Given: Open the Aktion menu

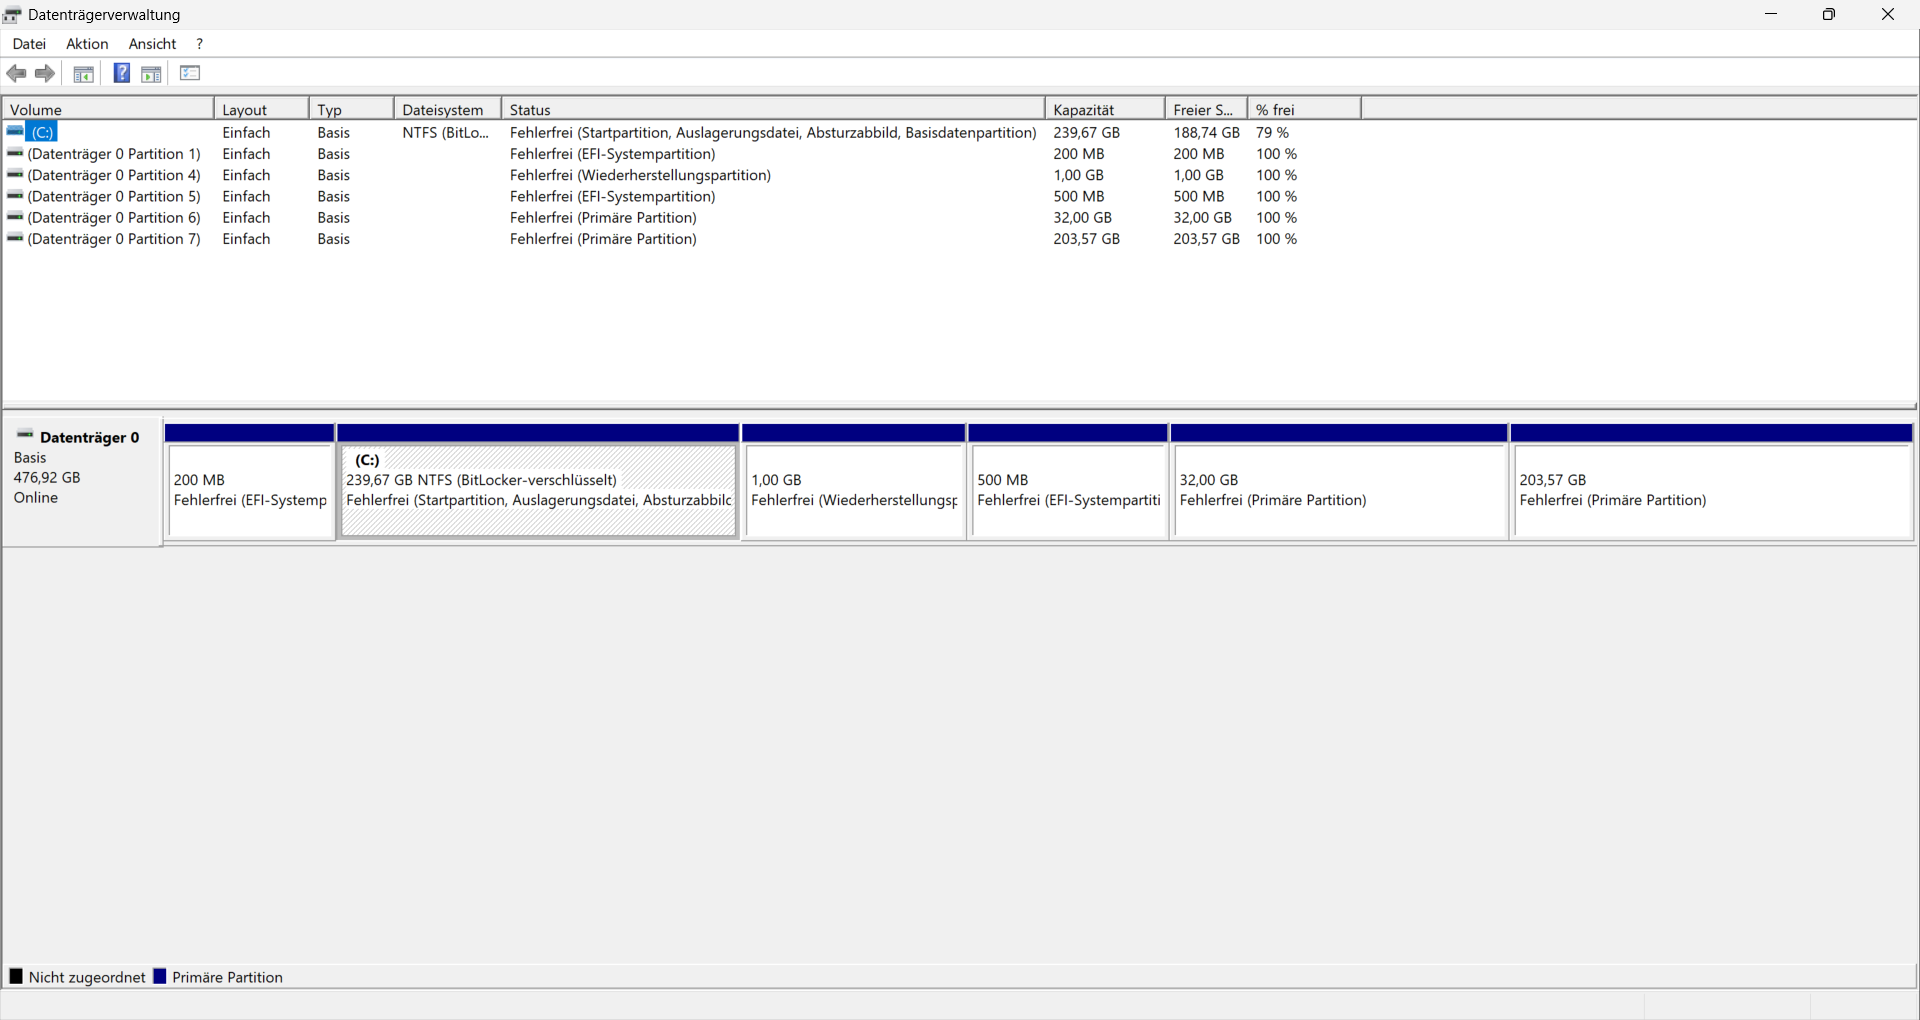Looking at the screenshot, I should coord(86,43).
